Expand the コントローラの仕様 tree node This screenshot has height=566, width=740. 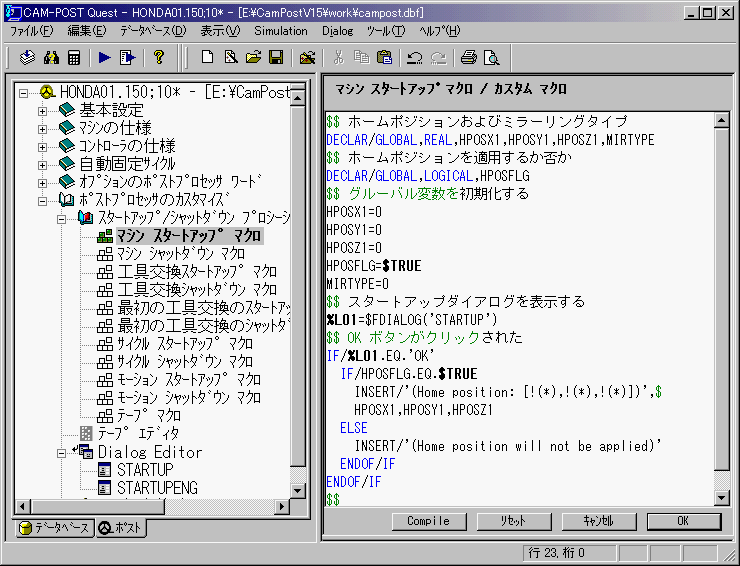click(42, 147)
